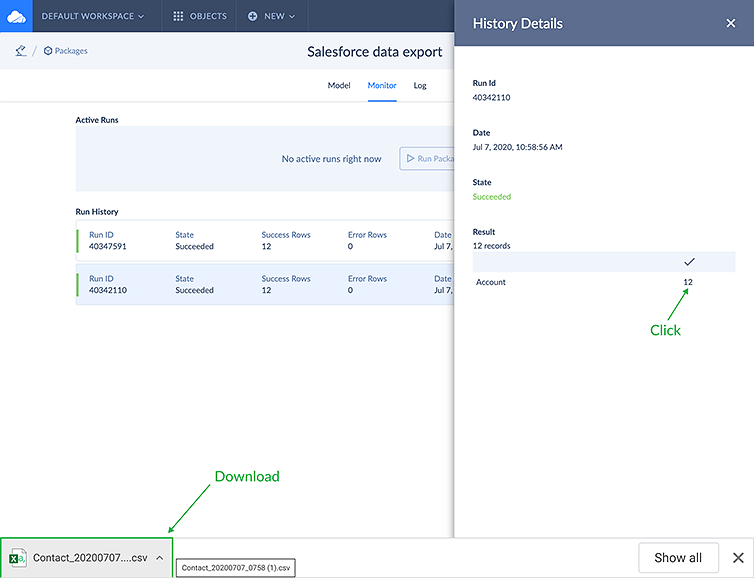The height and width of the screenshot is (578, 754).
Task: Click the checkmark column header icon
Action: [689, 262]
